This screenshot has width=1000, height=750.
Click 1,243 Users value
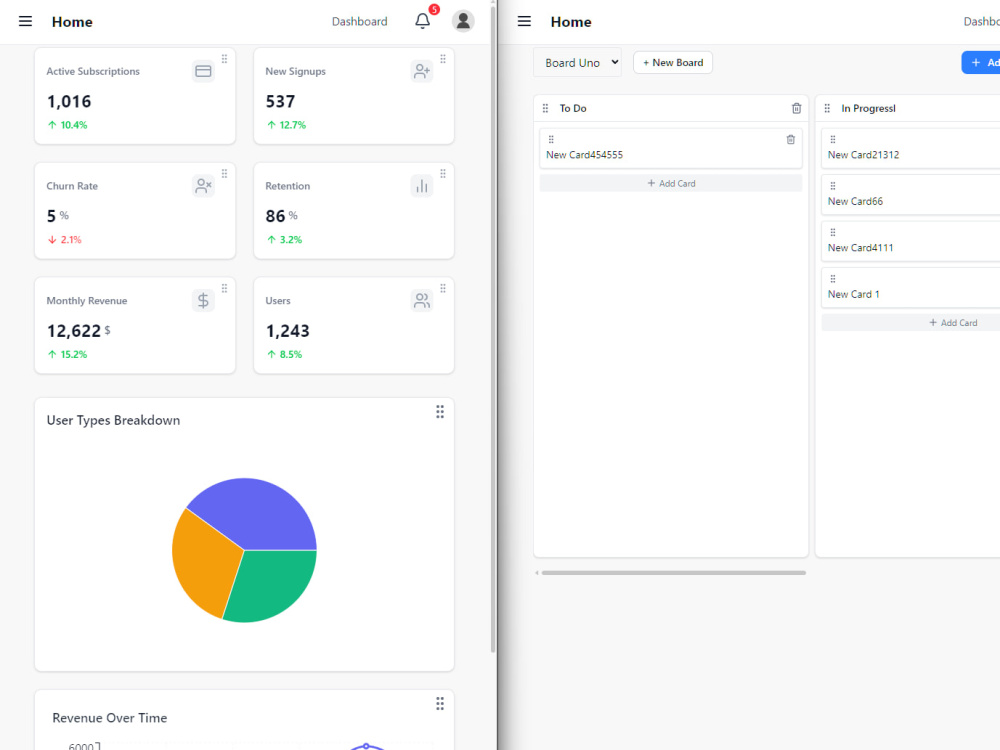[x=288, y=331]
